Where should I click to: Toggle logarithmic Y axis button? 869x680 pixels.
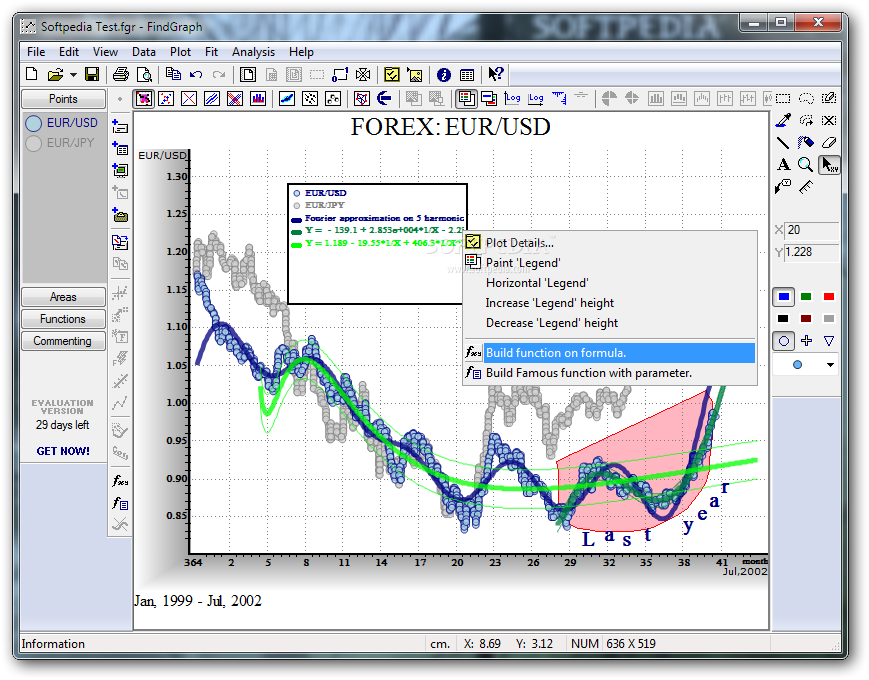click(513, 98)
